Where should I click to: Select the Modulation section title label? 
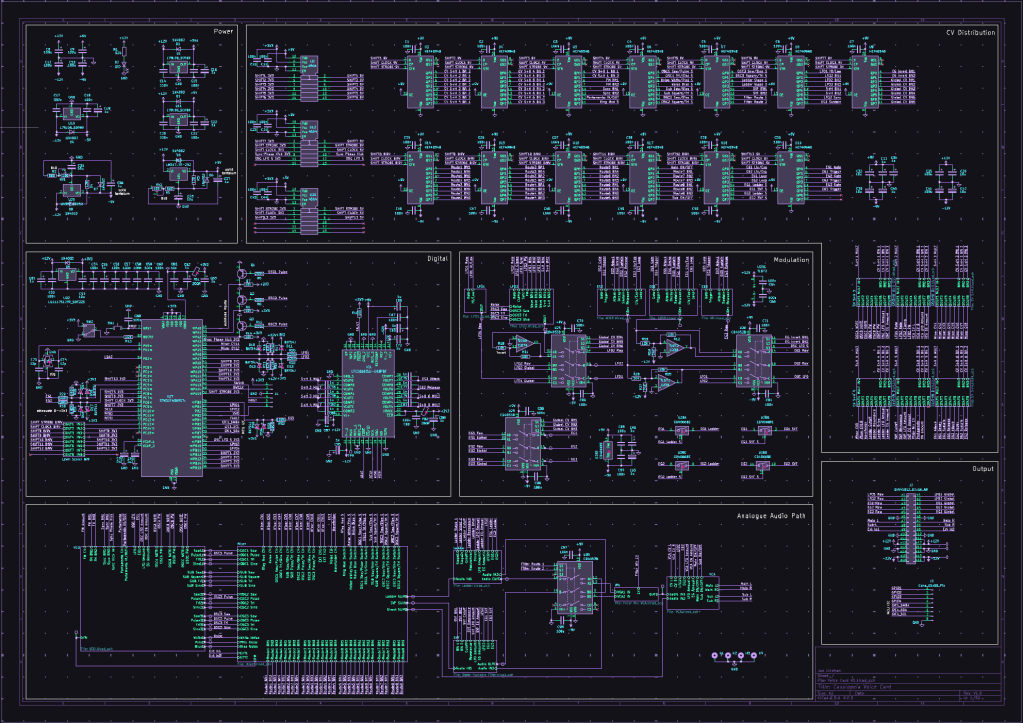pyautogui.click(x=792, y=259)
